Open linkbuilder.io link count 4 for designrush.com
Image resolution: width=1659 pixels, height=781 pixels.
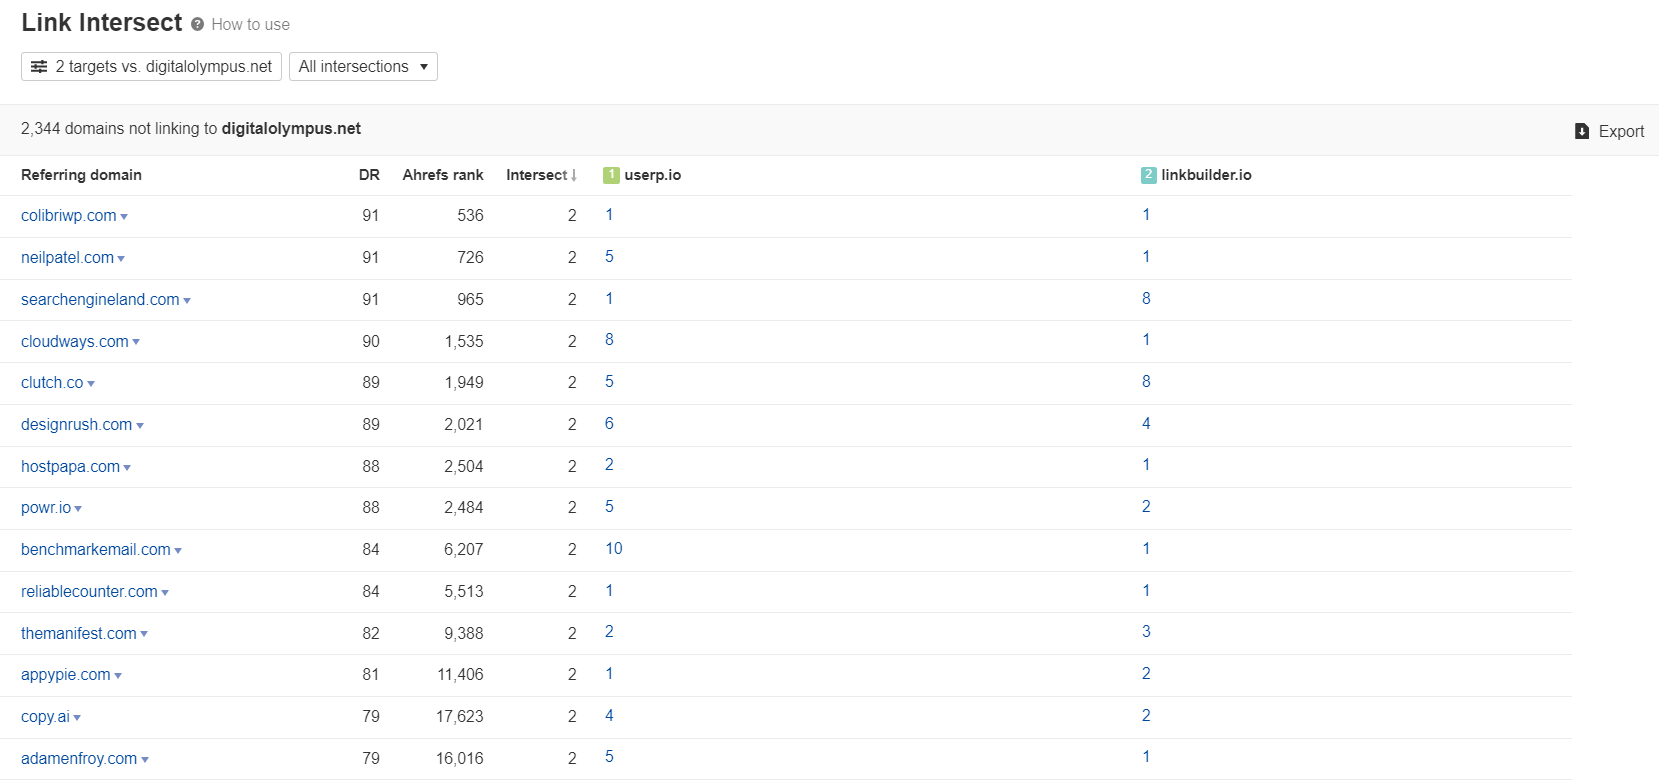click(1146, 424)
